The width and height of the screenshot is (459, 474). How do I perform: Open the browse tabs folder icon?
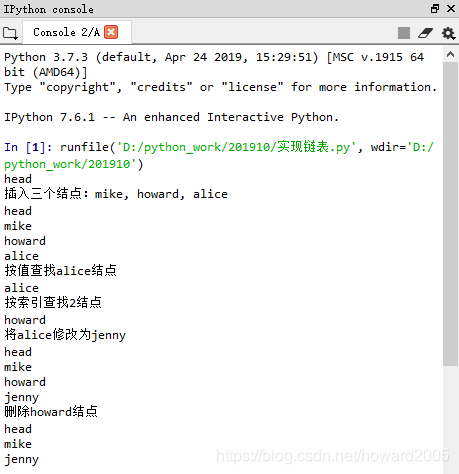pos(10,33)
